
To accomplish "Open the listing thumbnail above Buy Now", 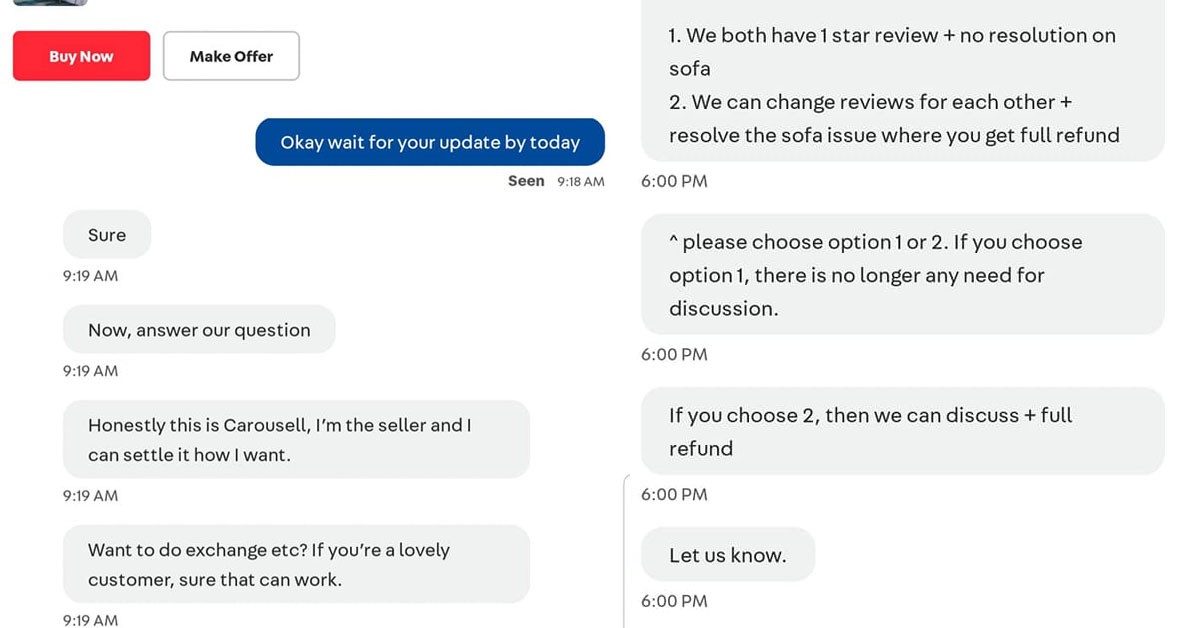I will click(x=50, y=3).
